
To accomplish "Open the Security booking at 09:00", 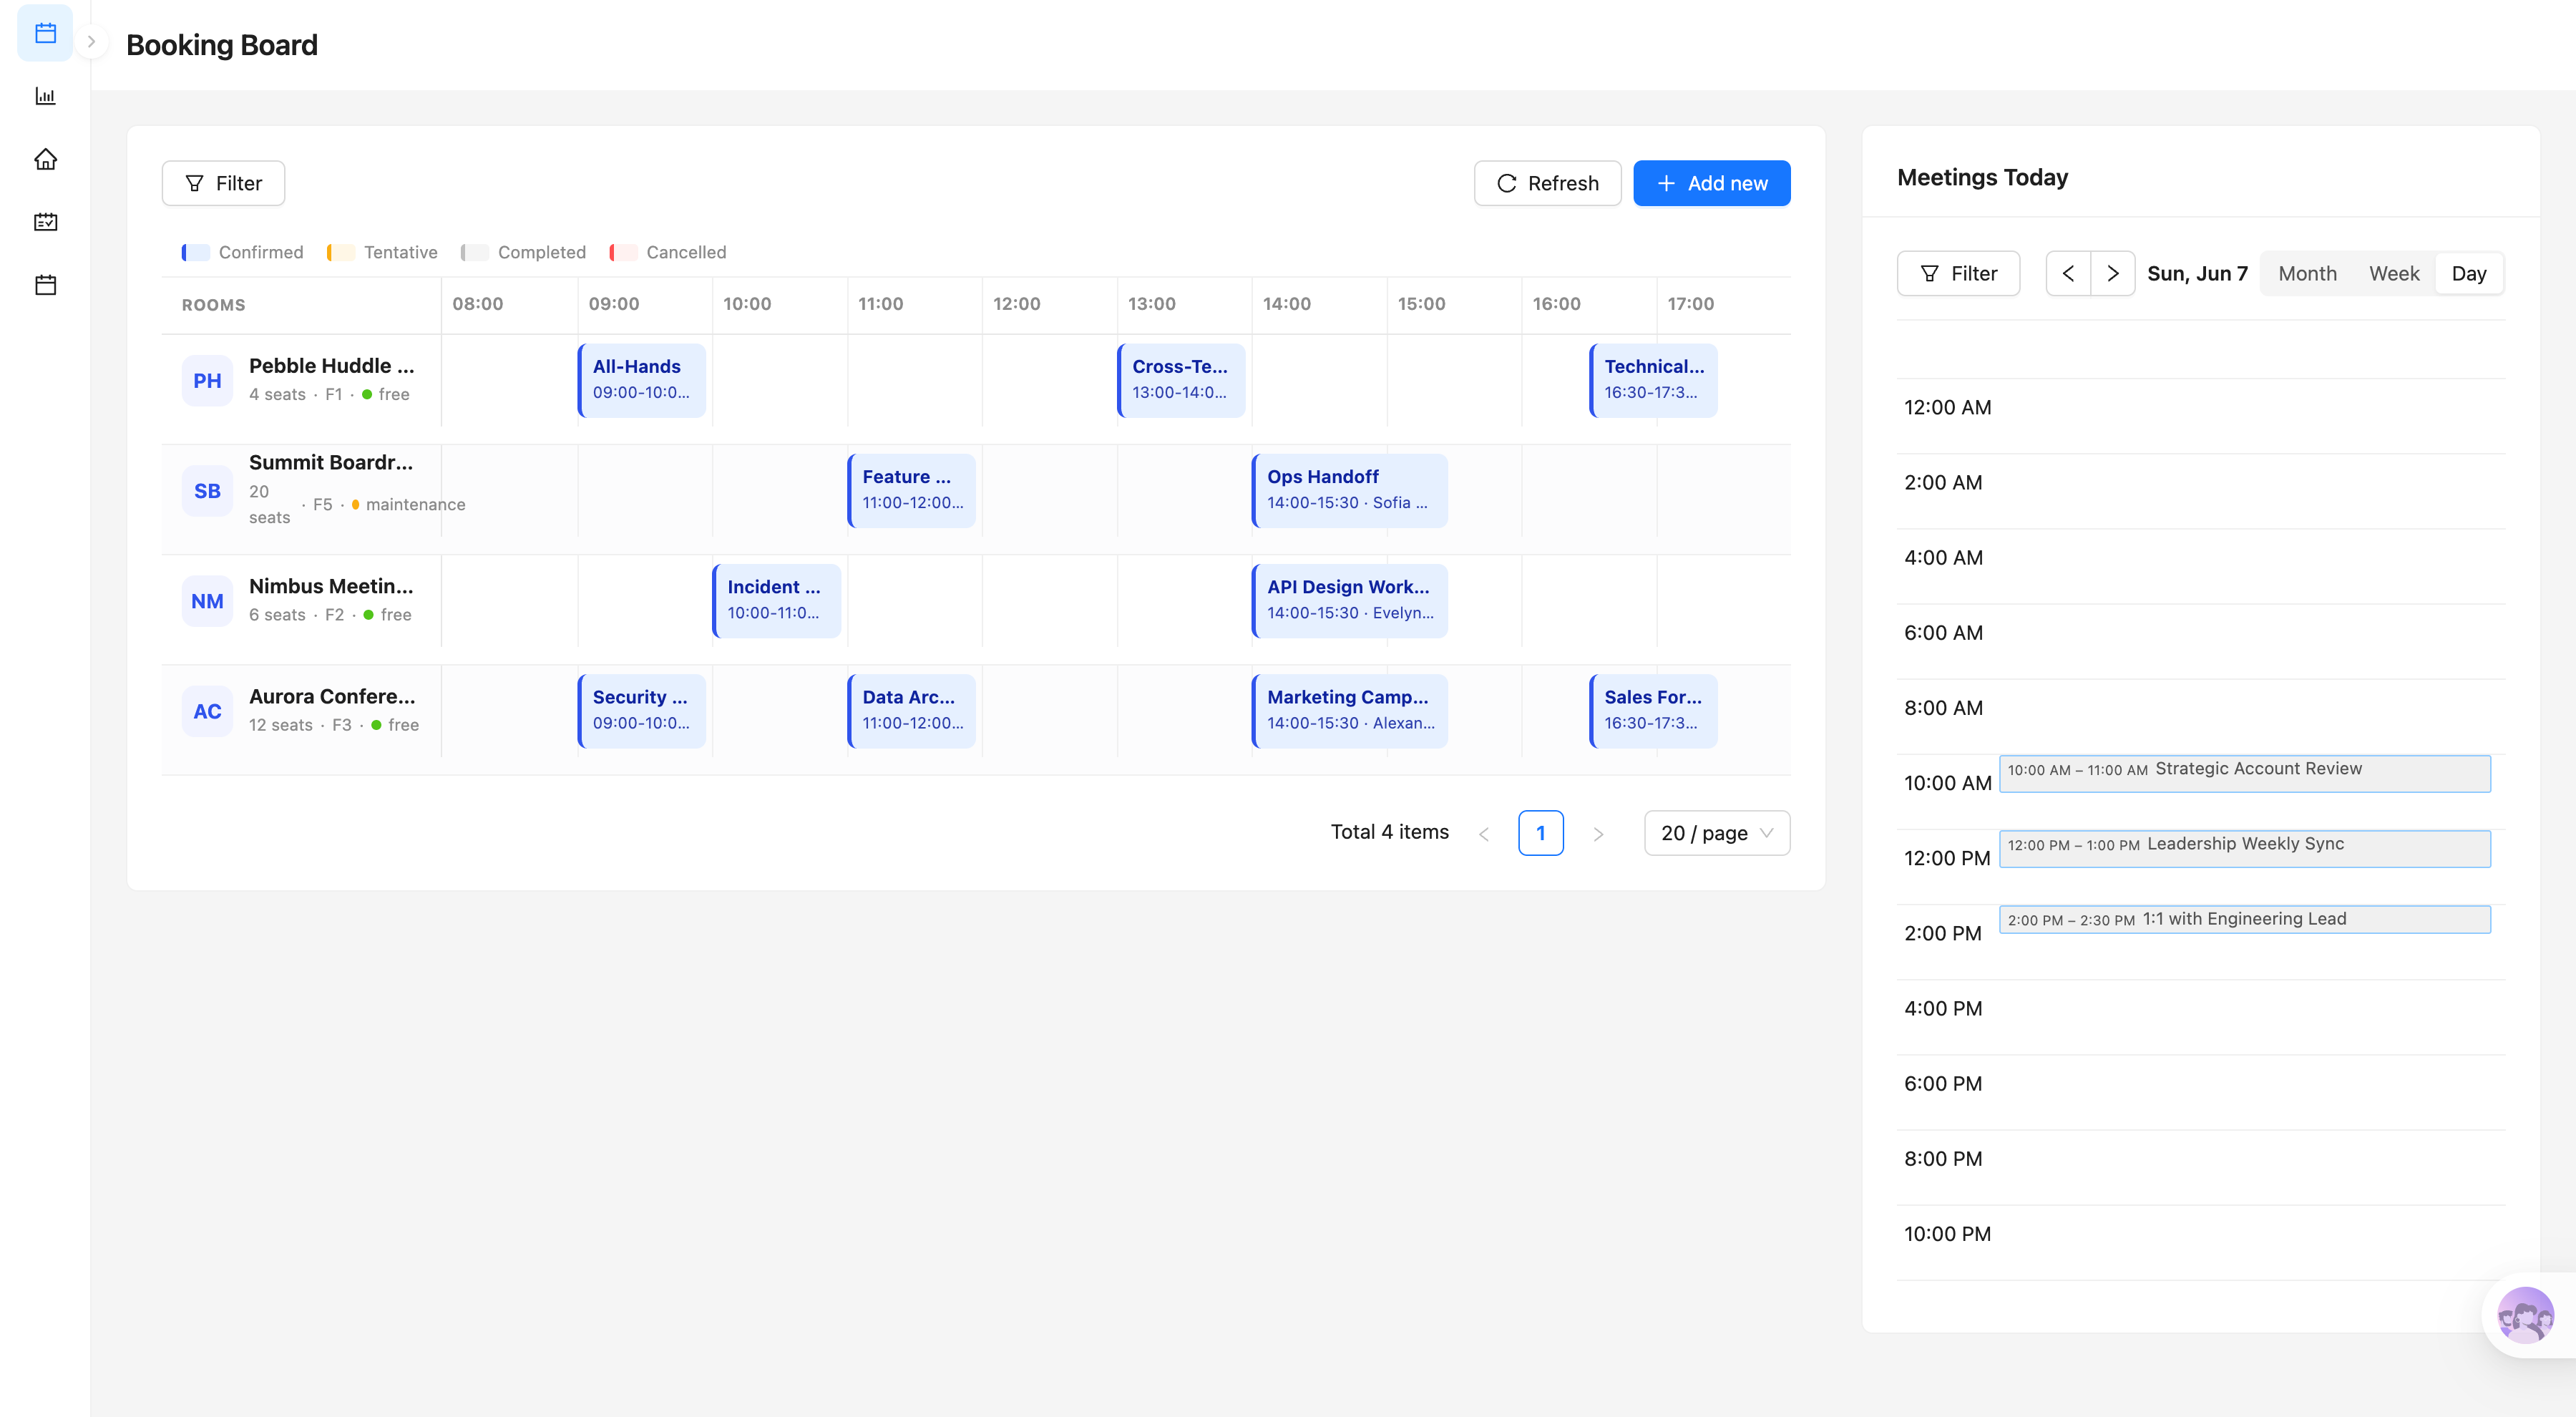I will 642,710.
